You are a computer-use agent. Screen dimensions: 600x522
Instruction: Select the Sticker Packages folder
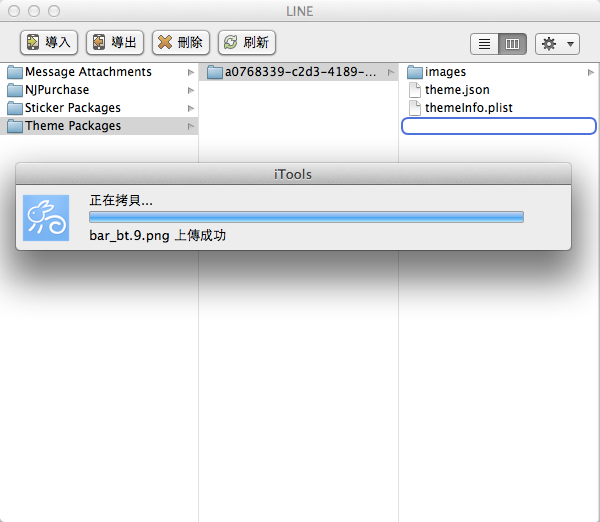[x=99, y=108]
